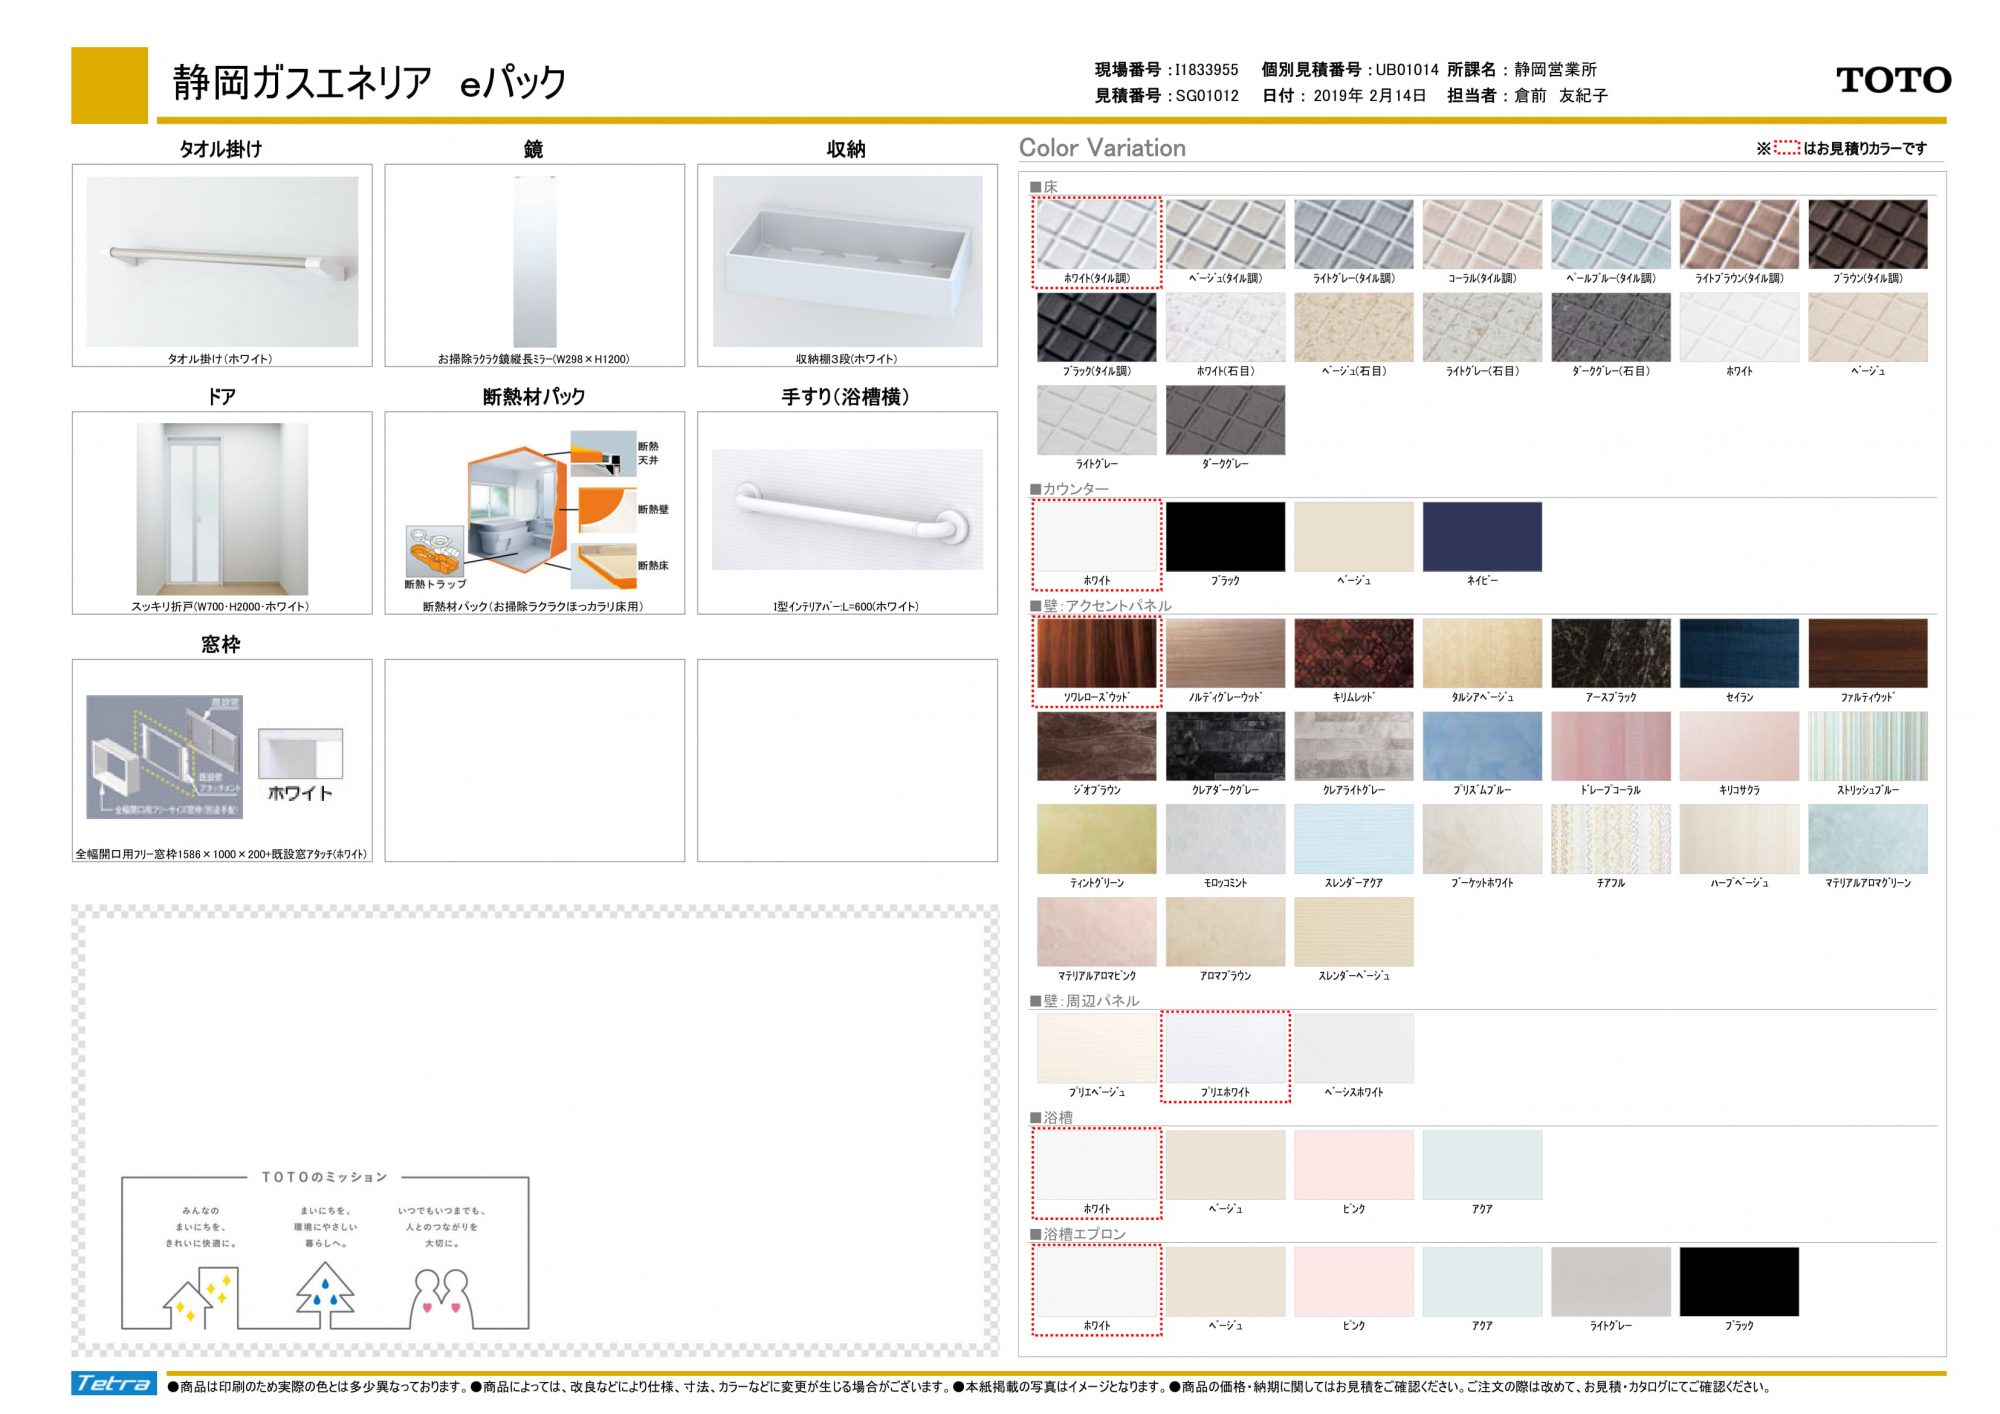The image size is (2000, 1414).
Task: Select accent panel アースブラック
Action: (1611, 653)
